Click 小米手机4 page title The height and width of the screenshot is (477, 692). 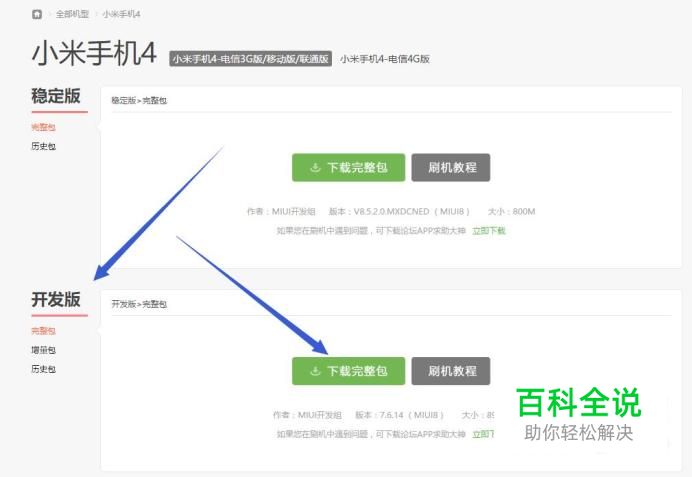[x=94, y=53]
